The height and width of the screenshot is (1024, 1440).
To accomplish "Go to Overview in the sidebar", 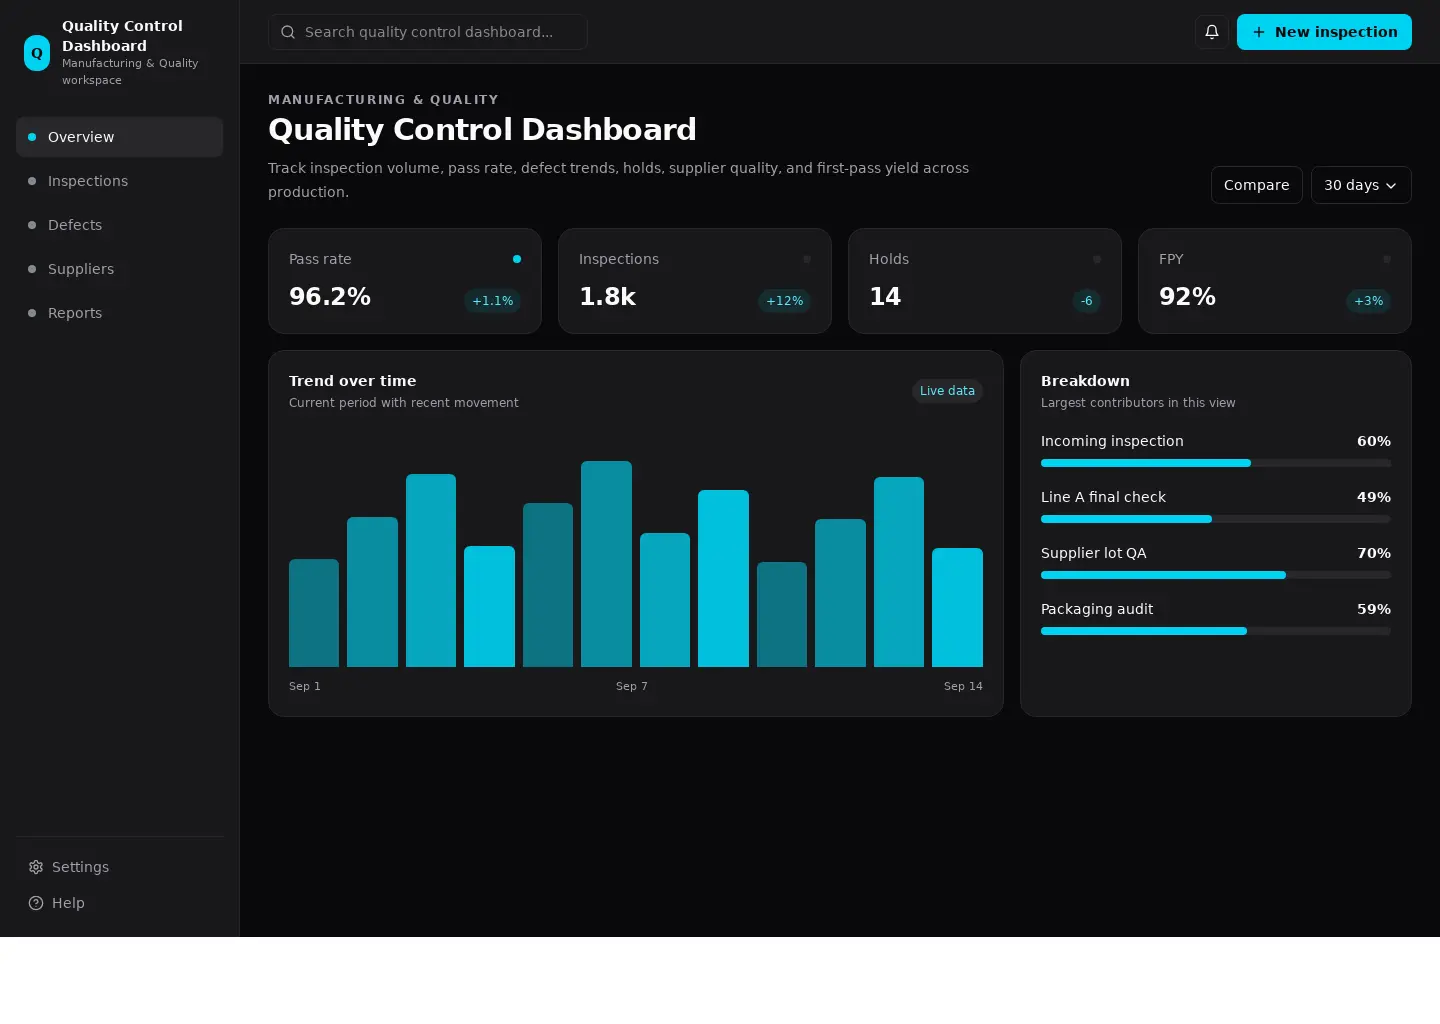I will pyautogui.click(x=119, y=137).
